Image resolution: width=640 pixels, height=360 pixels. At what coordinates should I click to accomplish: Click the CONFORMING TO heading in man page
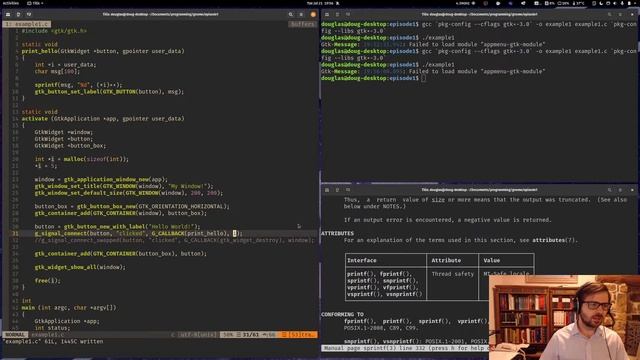coord(342,315)
